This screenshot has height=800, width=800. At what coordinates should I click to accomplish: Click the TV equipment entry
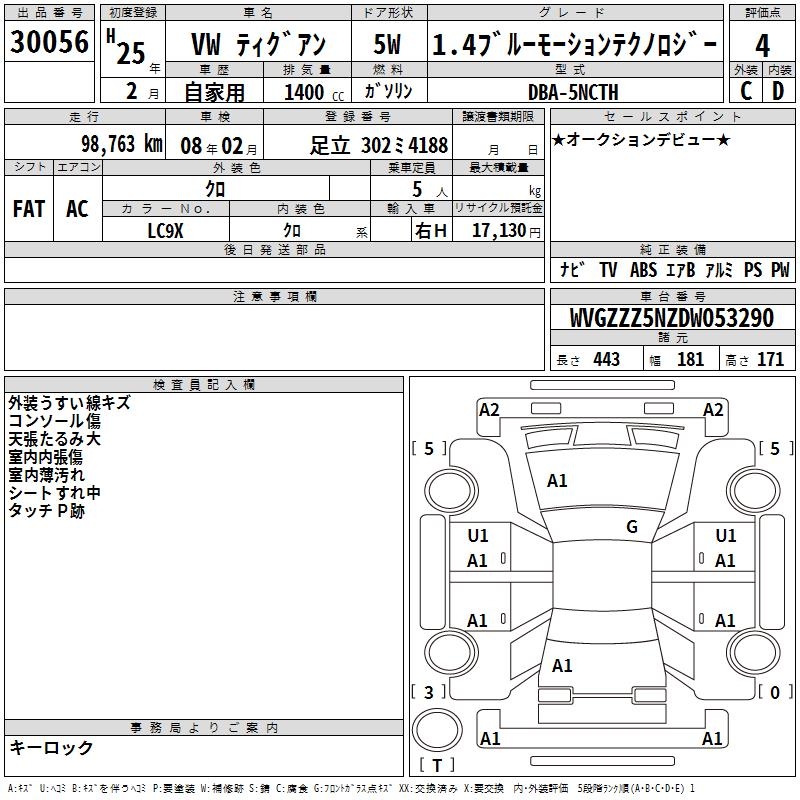coord(608,269)
